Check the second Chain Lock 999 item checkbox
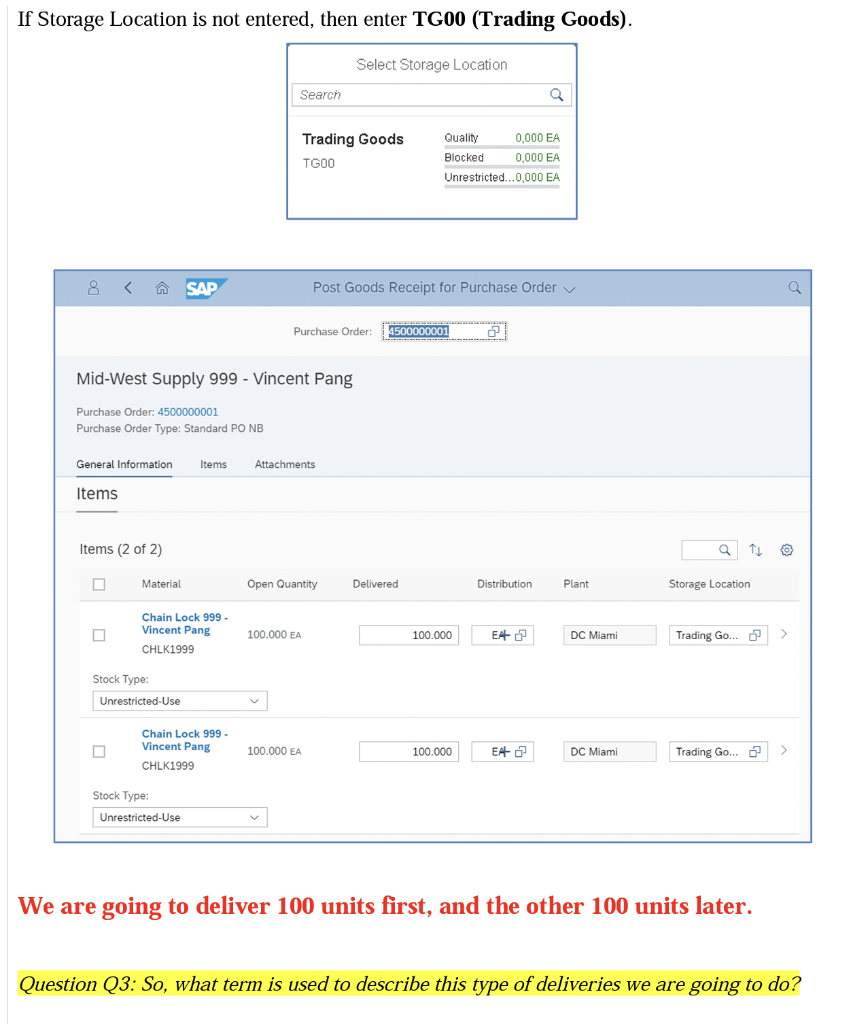851x1024 pixels. (x=99, y=752)
